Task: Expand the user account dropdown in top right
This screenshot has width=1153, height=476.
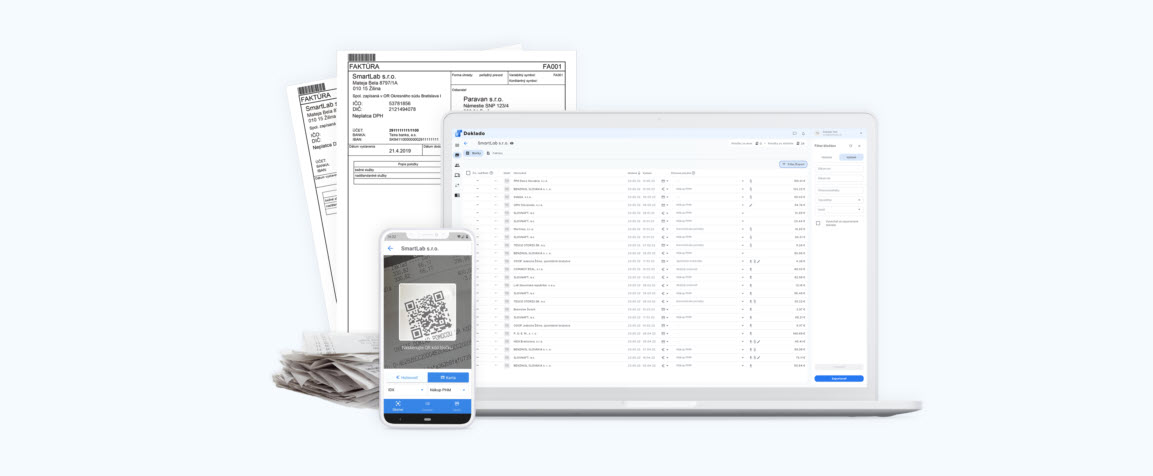Action: (860, 133)
